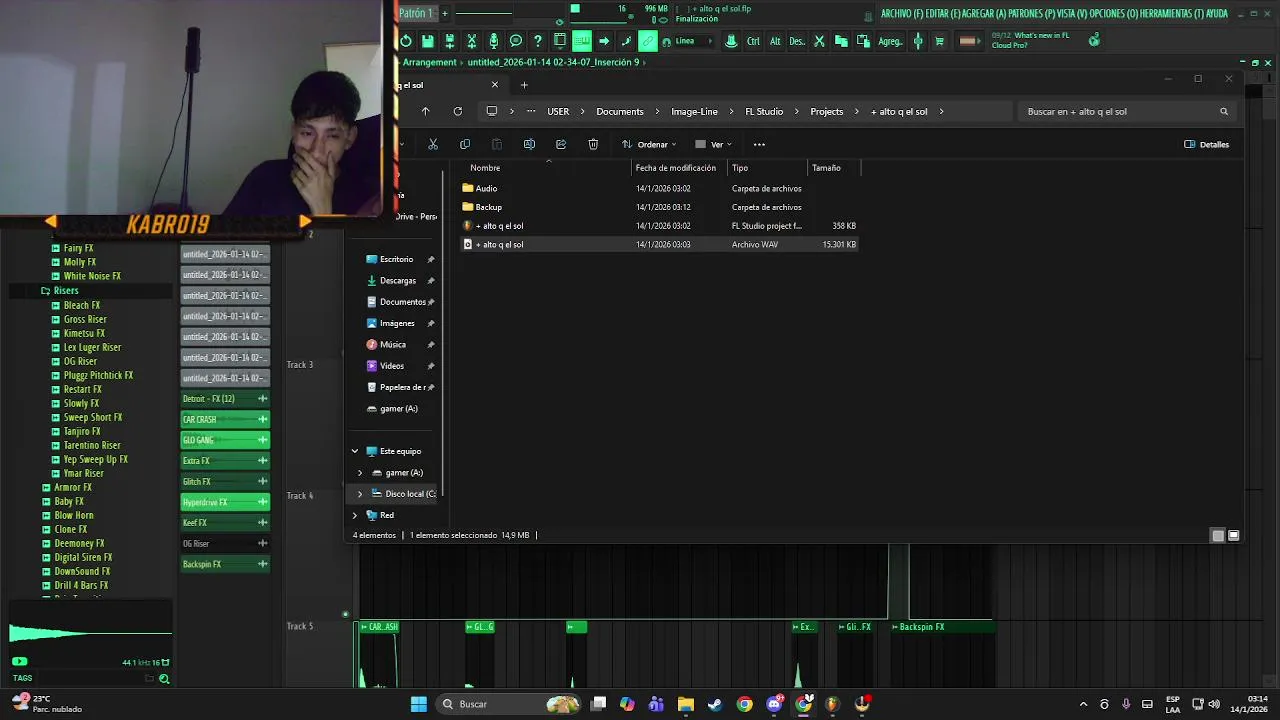The width and height of the screenshot is (1280, 720).
Task: Click the chat bubble icon in FL toolbar
Action: (516, 41)
